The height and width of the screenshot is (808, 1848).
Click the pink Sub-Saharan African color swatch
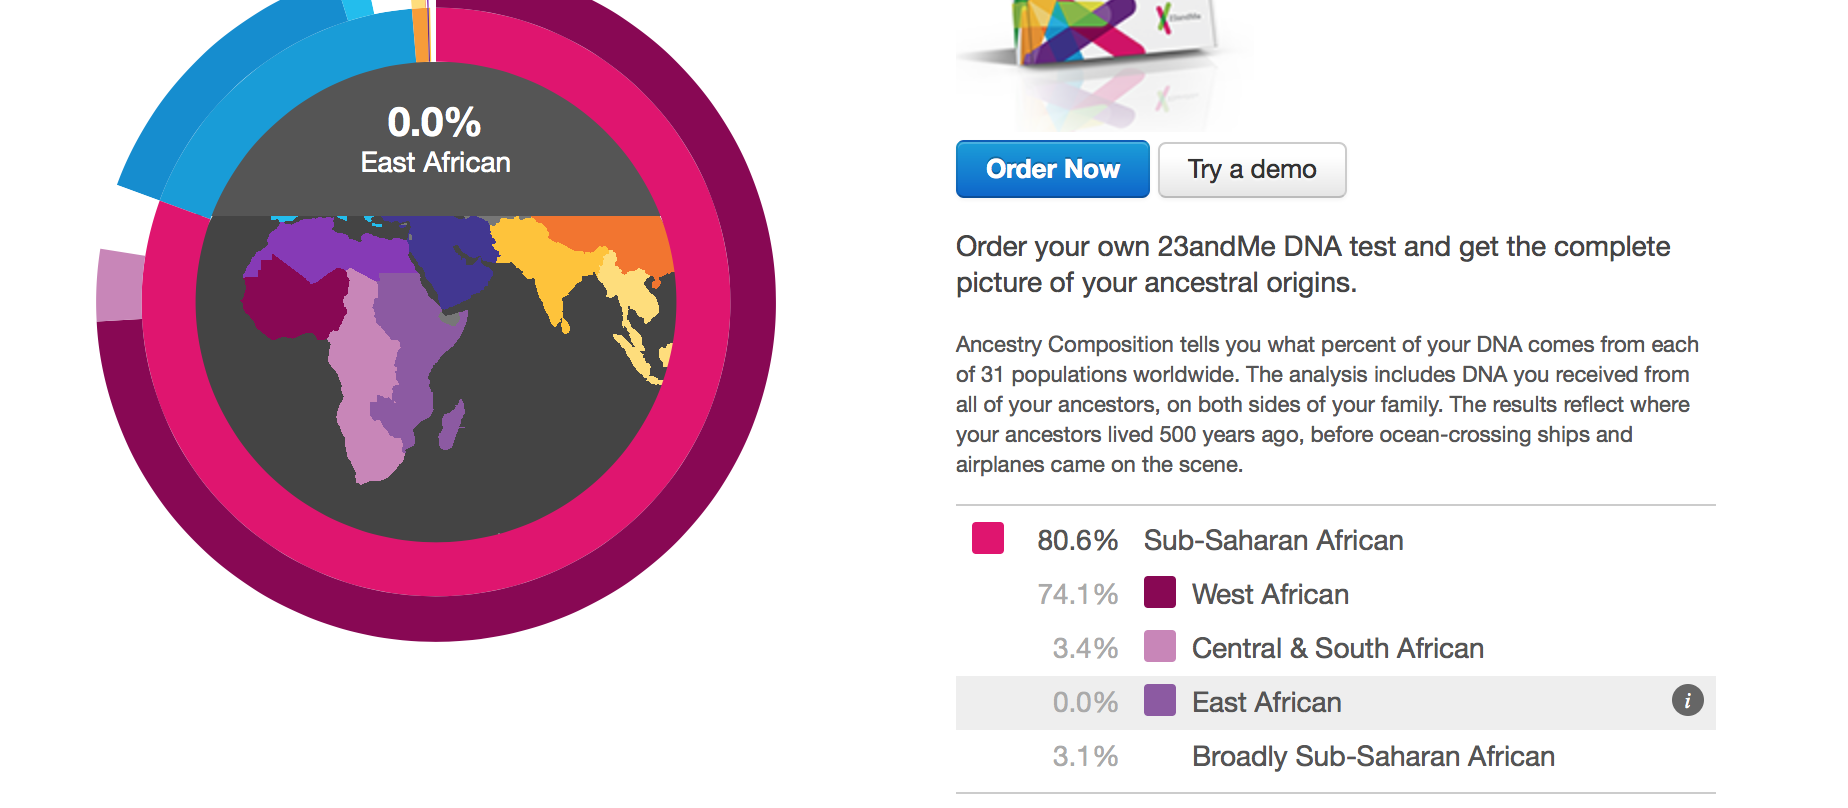[x=987, y=539]
